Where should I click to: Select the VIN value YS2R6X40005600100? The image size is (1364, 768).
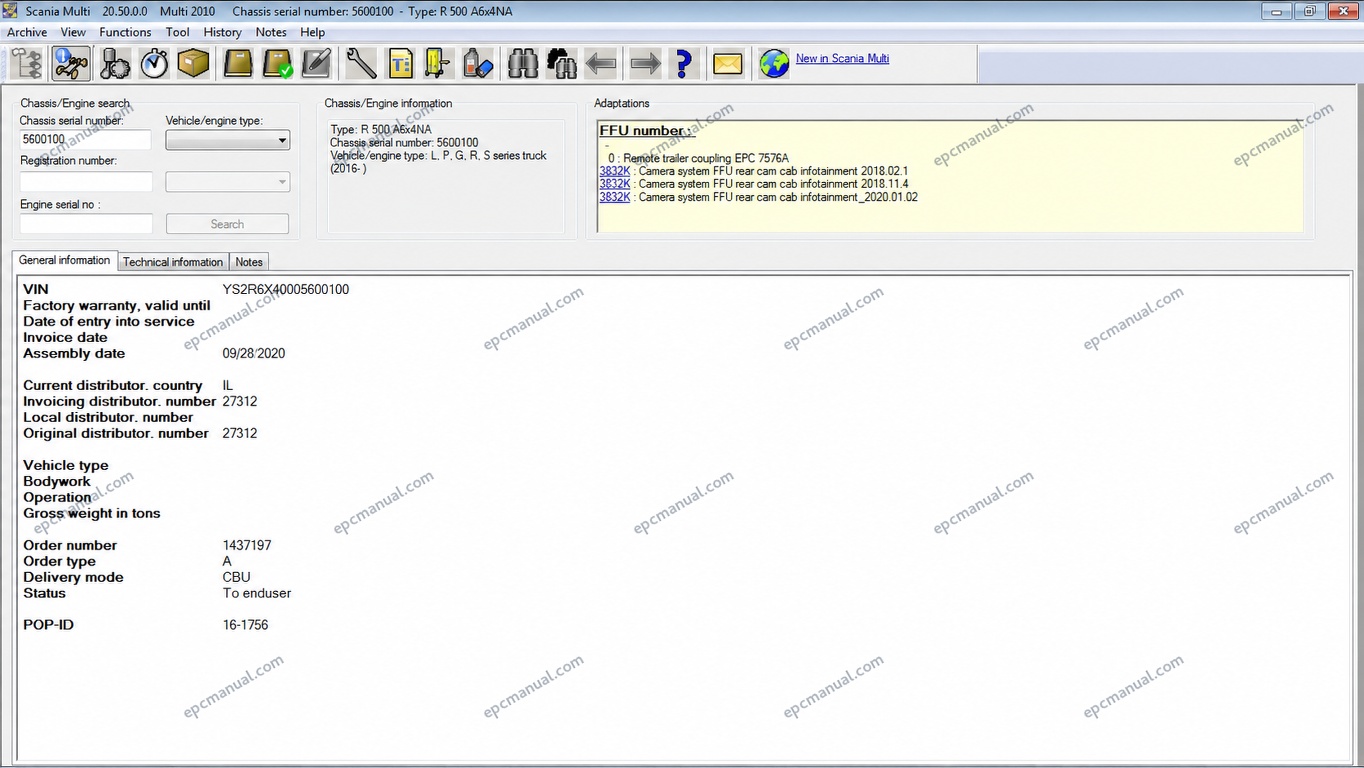coord(286,289)
